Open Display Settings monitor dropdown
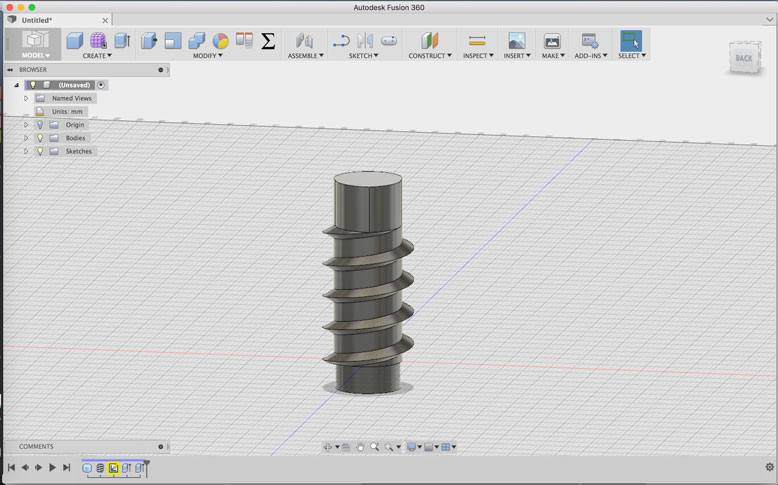The width and height of the screenshot is (778, 485). [414, 447]
